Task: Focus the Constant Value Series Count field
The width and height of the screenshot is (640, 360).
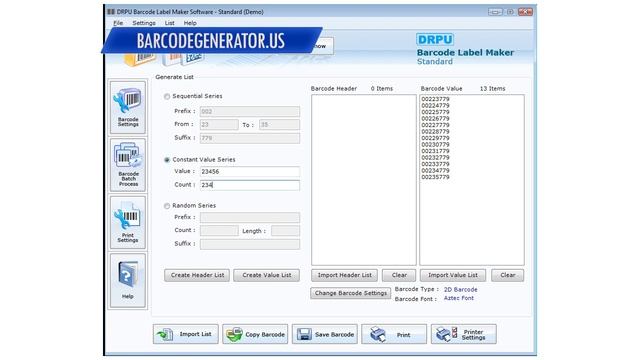Action: click(x=250, y=185)
